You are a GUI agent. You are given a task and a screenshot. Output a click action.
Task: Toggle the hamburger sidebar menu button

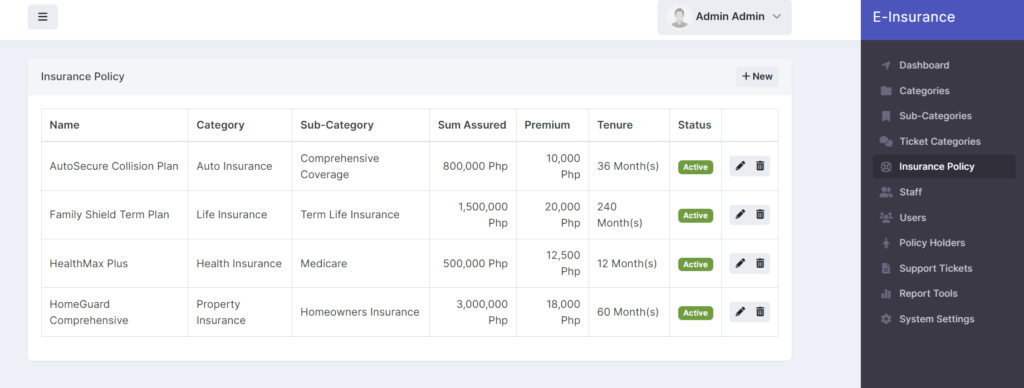tap(42, 17)
